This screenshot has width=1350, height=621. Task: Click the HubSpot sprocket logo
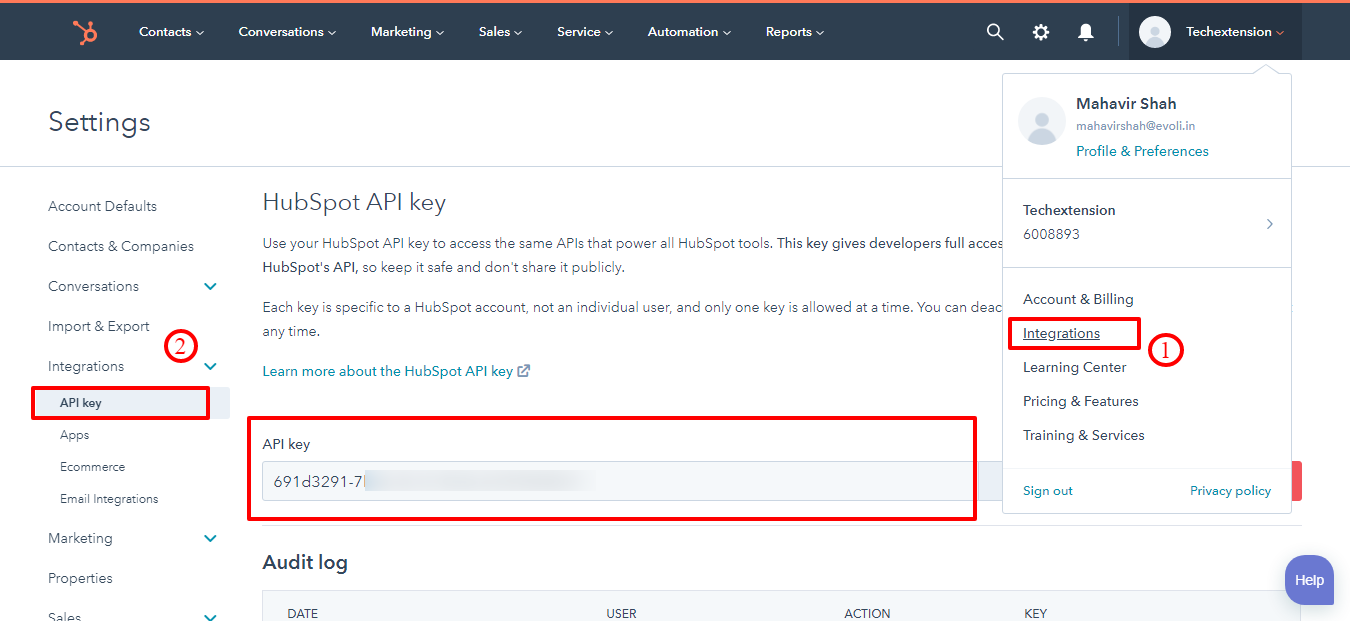tap(85, 32)
